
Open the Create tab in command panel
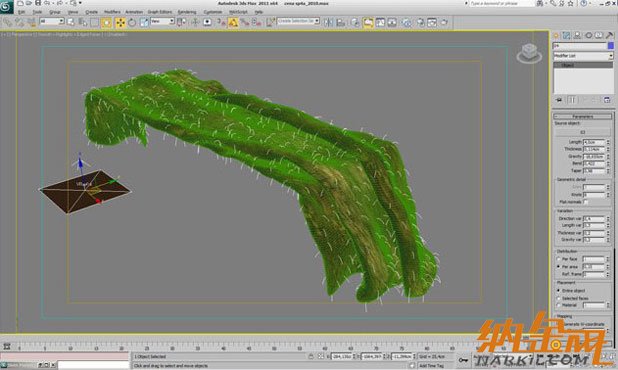[x=556, y=35]
